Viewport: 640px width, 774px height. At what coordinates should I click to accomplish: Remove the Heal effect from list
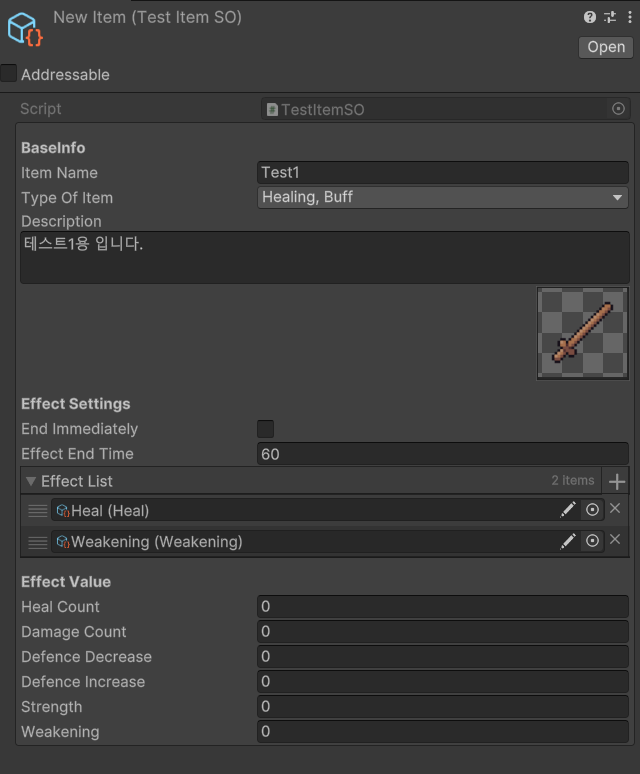pyautogui.click(x=615, y=508)
